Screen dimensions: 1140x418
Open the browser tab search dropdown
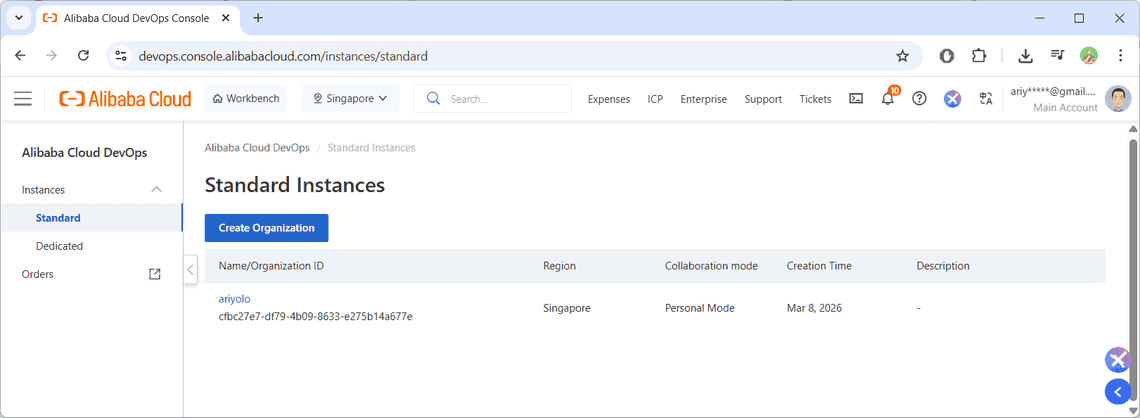[x=19, y=18]
